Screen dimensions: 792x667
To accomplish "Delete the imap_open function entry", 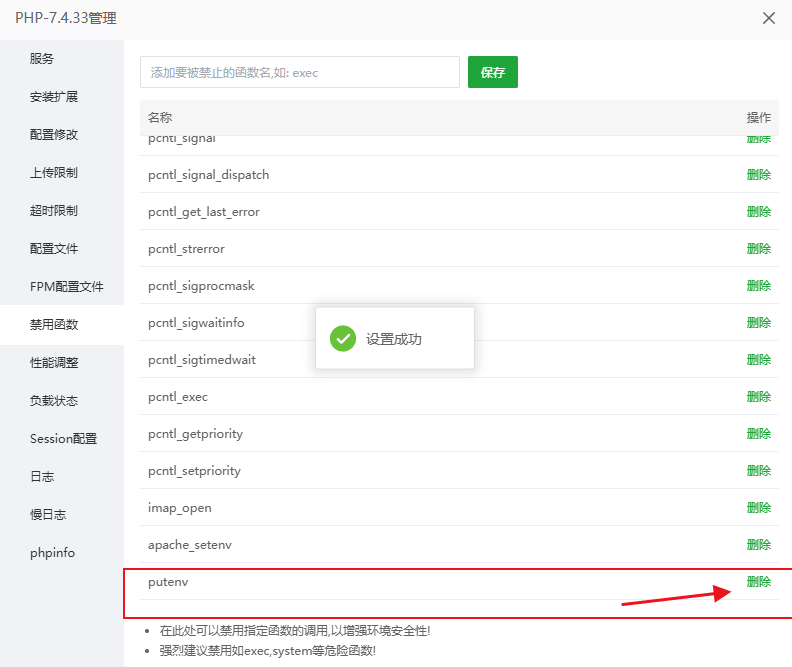I will [x=759, y=508].
